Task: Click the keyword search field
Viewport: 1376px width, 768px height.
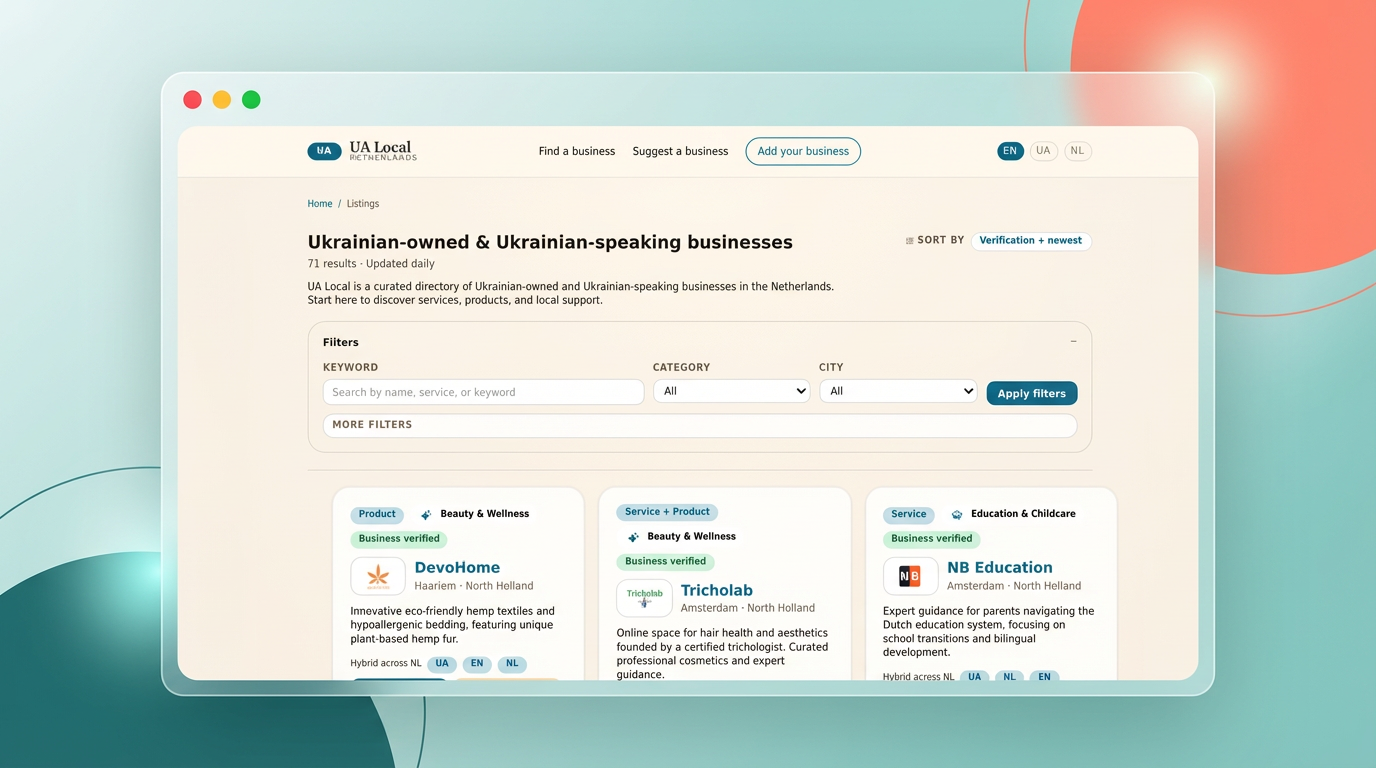Action: point(483,391)
